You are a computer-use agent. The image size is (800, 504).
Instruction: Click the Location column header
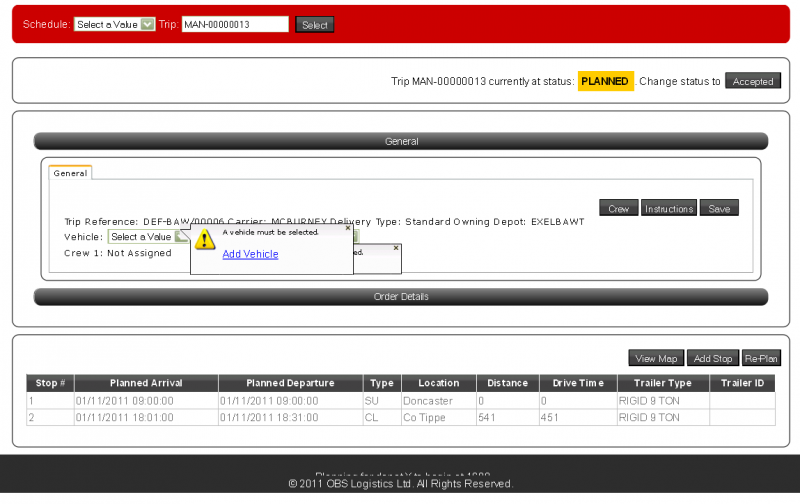[439, 383]
